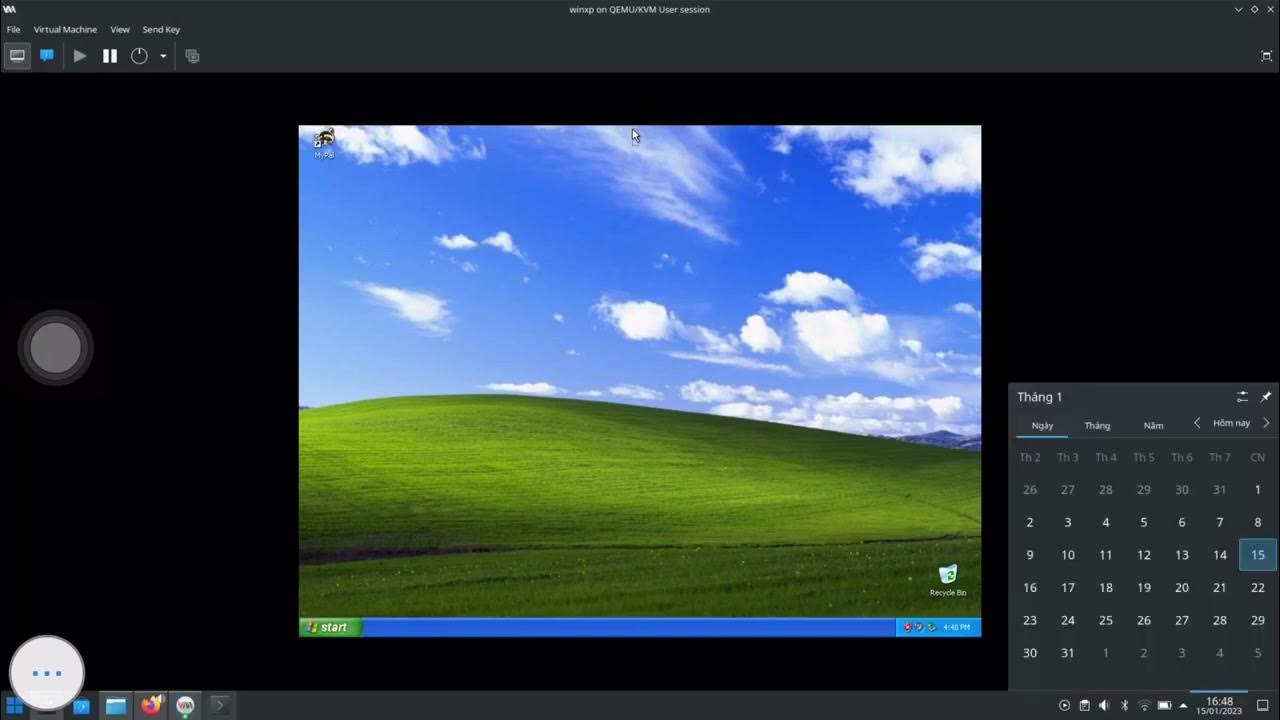Viewport: 1280px width, 720px height.
Task: Open the calendar configure settings icon
Action: click(x=1242, y=397)
